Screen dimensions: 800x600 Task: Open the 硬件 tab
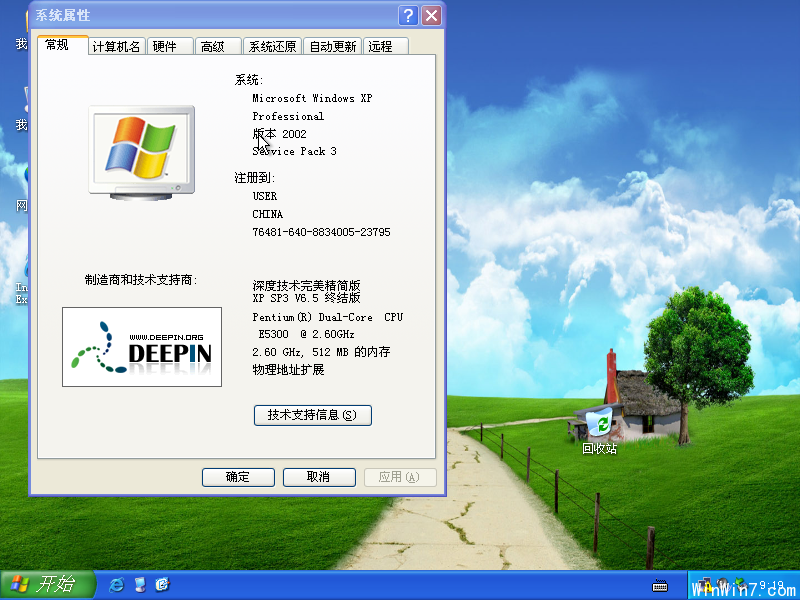(170, 46)
